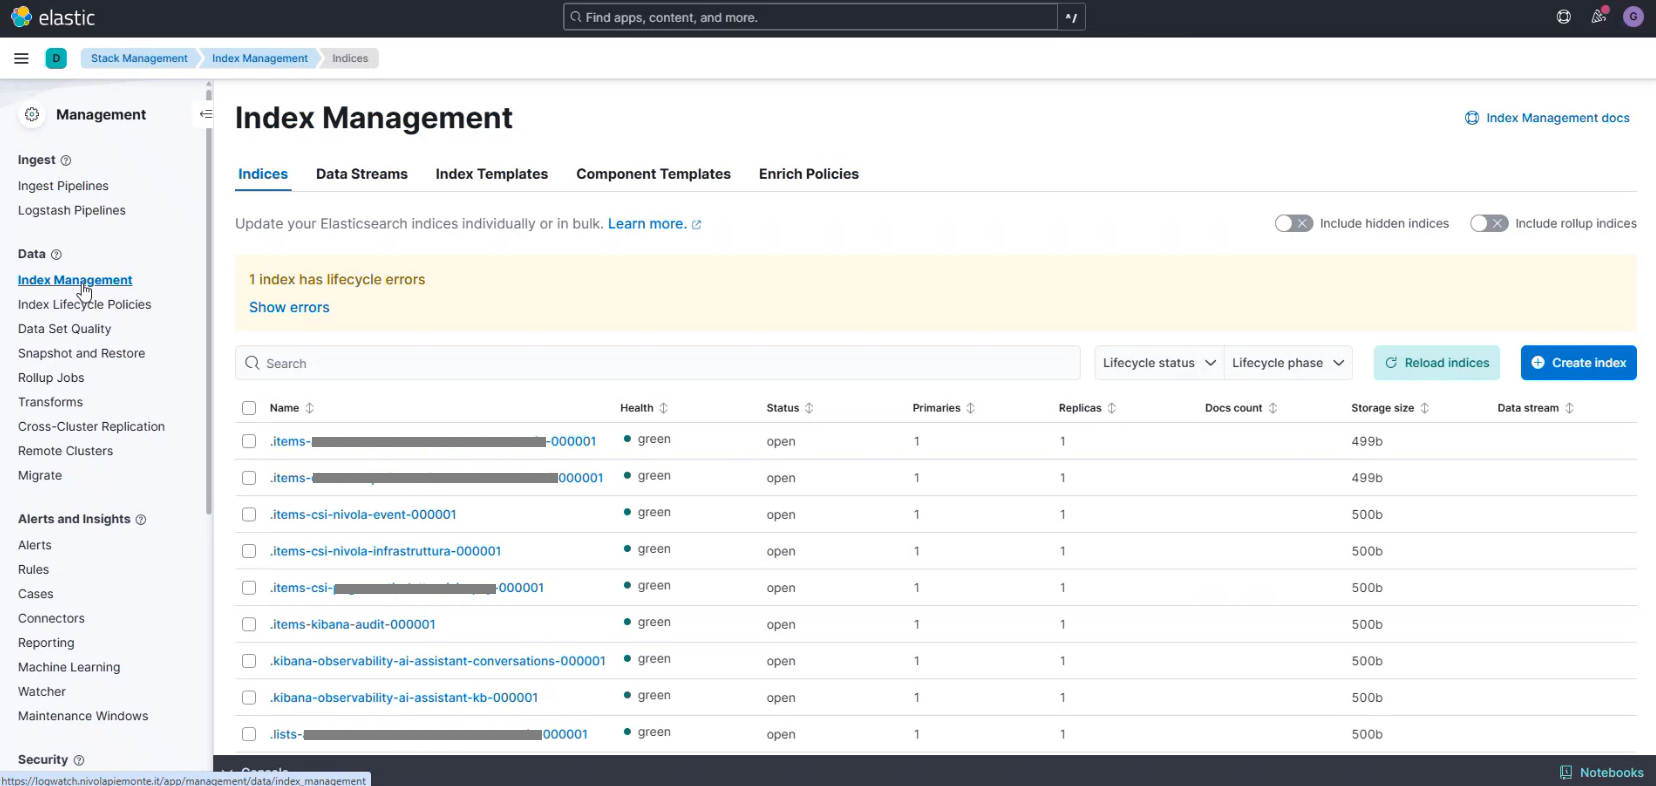Open .items-csi-nivola-event-000001 index details
Screen dimensions: 1656x786
tap(363, 515)
